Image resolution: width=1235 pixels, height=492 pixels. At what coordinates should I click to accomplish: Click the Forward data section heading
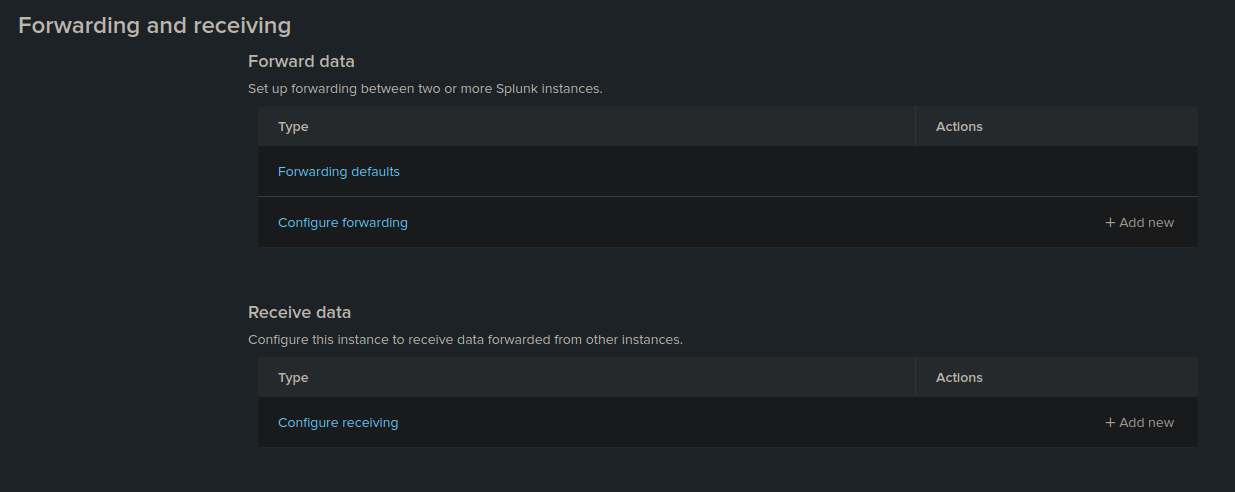[301, 62]
